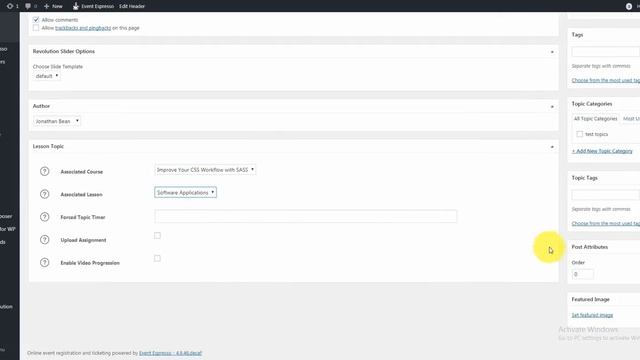The height and width of the screenshot is (360, 640).
Task: Click Choose from most used tags under Tags
Action: click(606, 80)
